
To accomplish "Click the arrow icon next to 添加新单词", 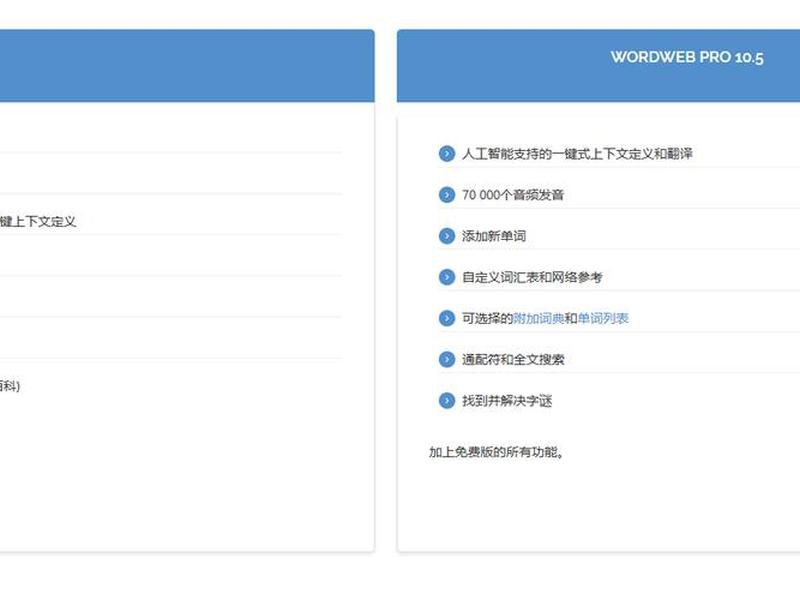I will coord(446,236).
